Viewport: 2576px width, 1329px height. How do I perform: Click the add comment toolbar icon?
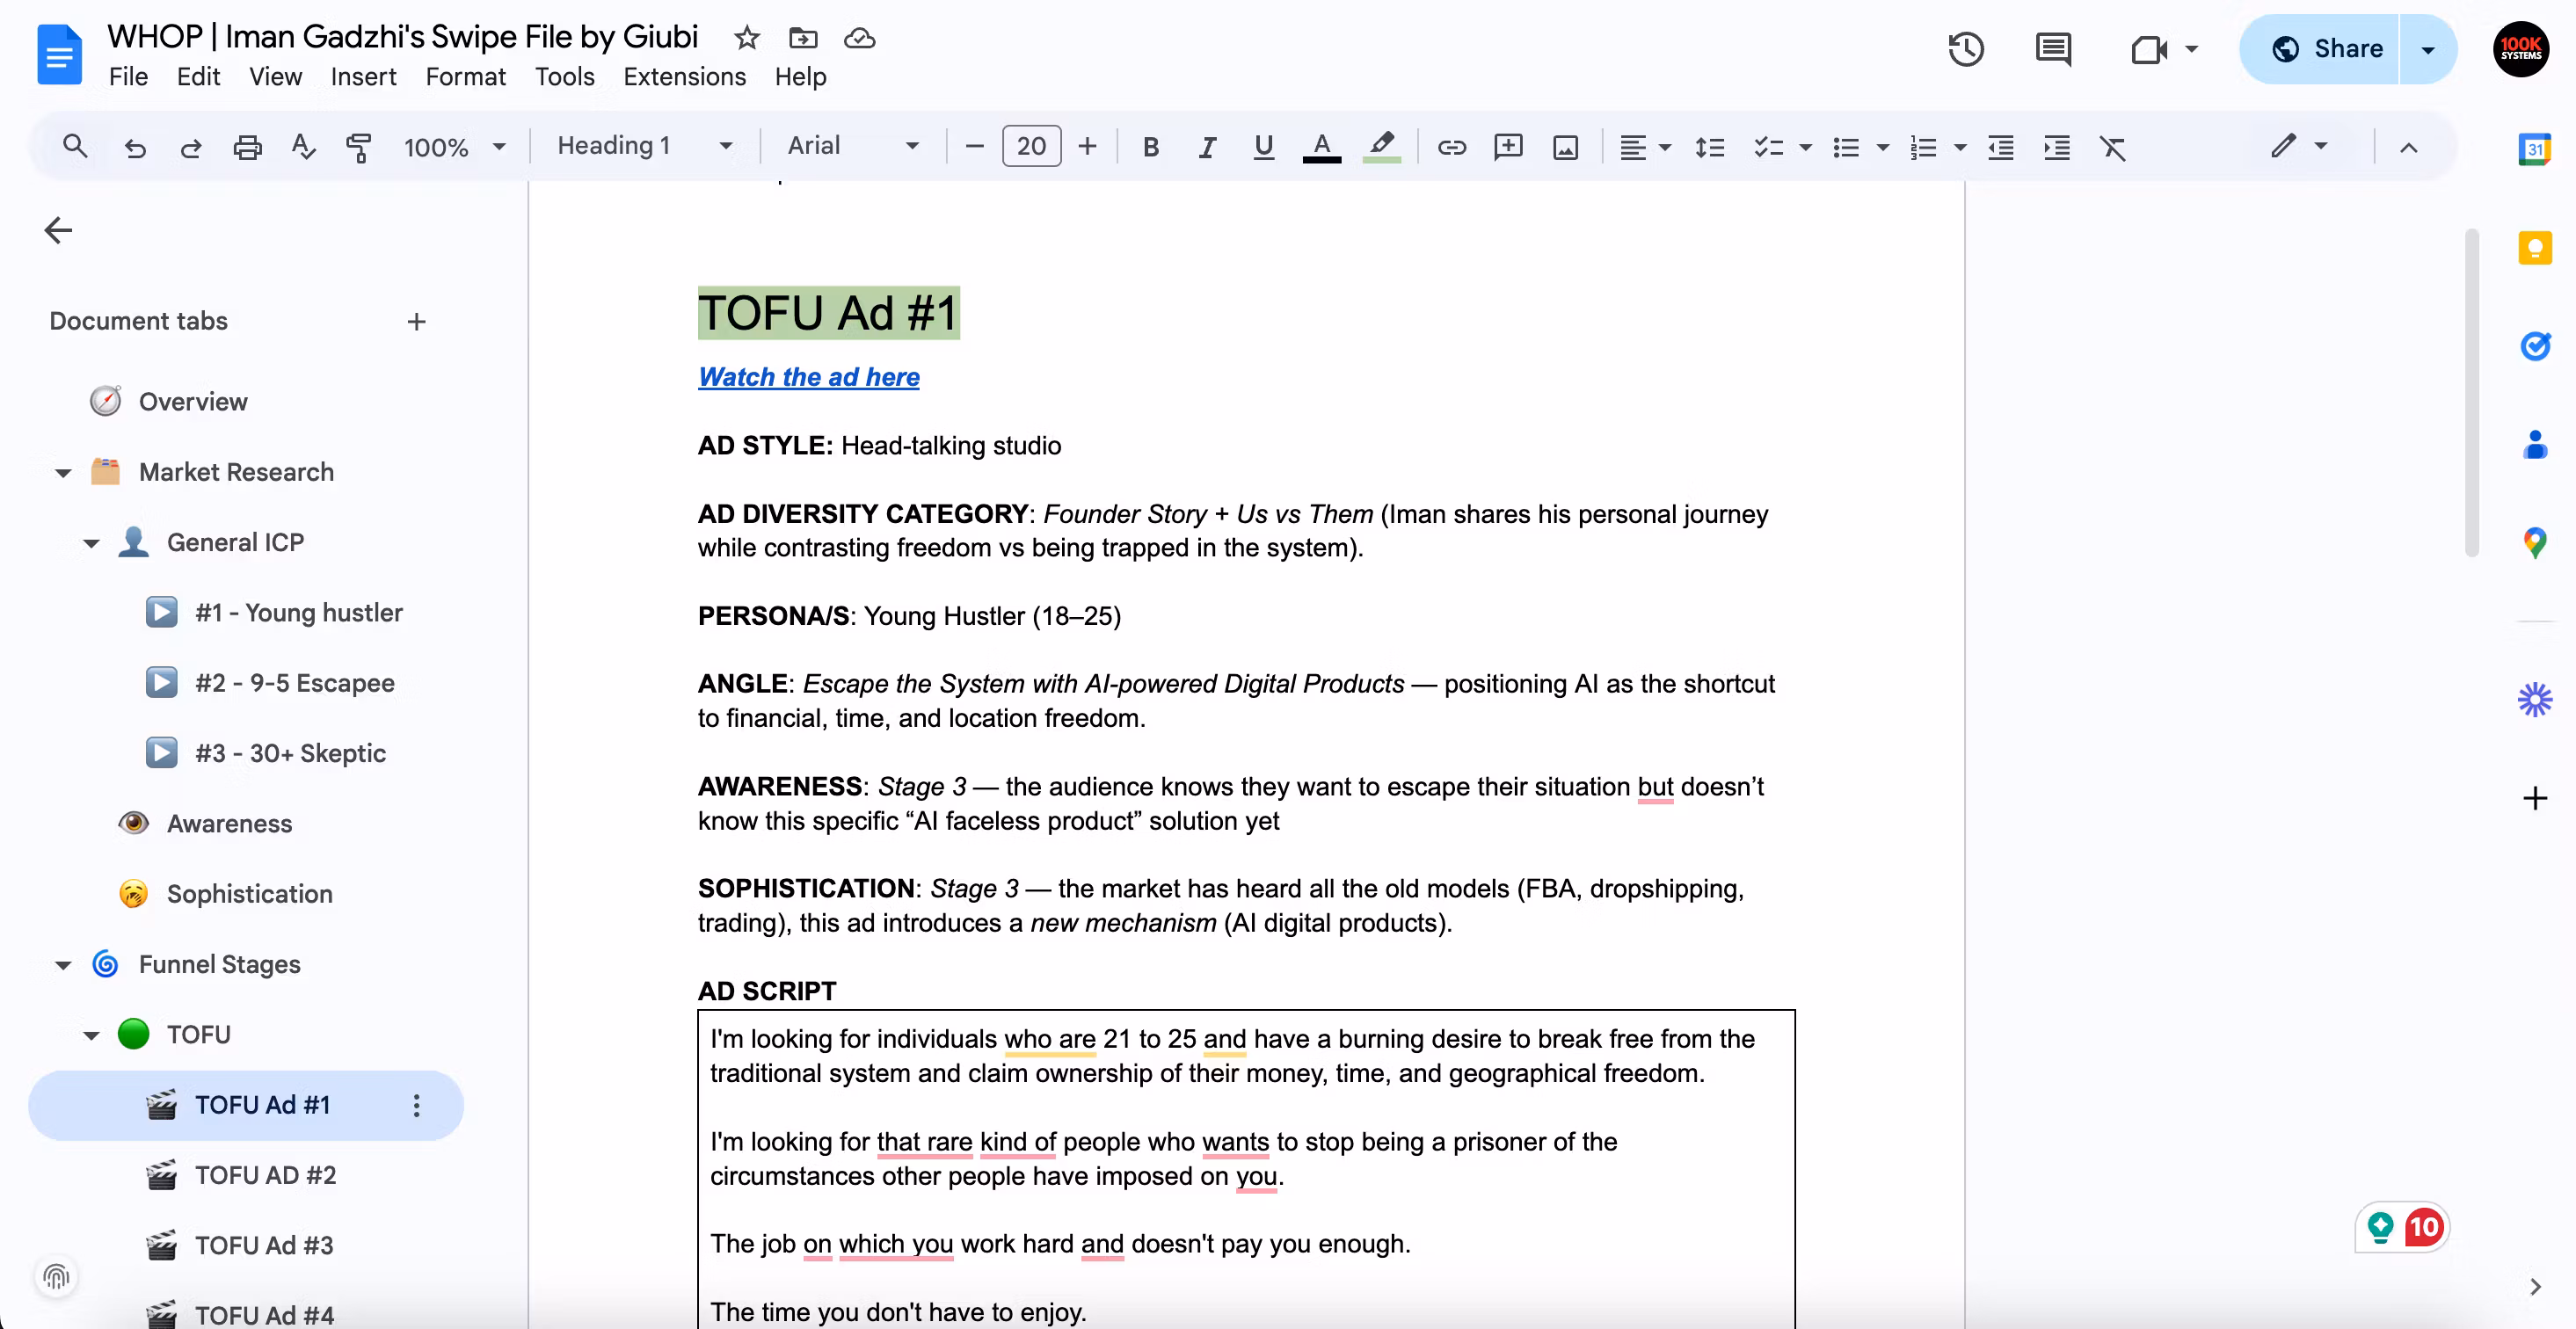click(1507, 147)
